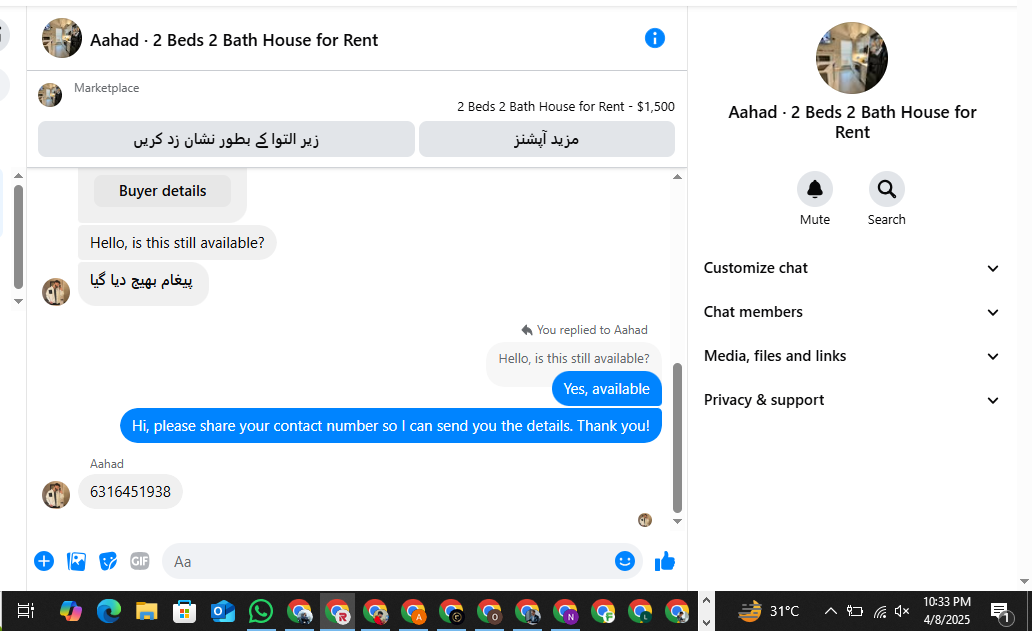Open WhatsApp from the Windows taskbar
This screenshot has height=631, width=1032.
(x=261, y=612)
